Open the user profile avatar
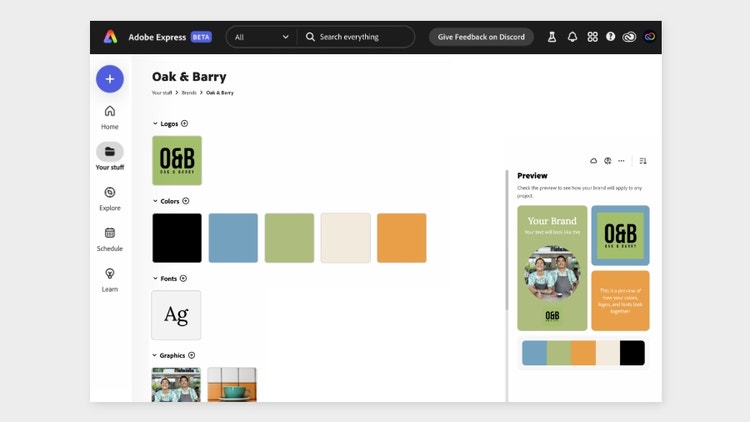 [650, 37]
